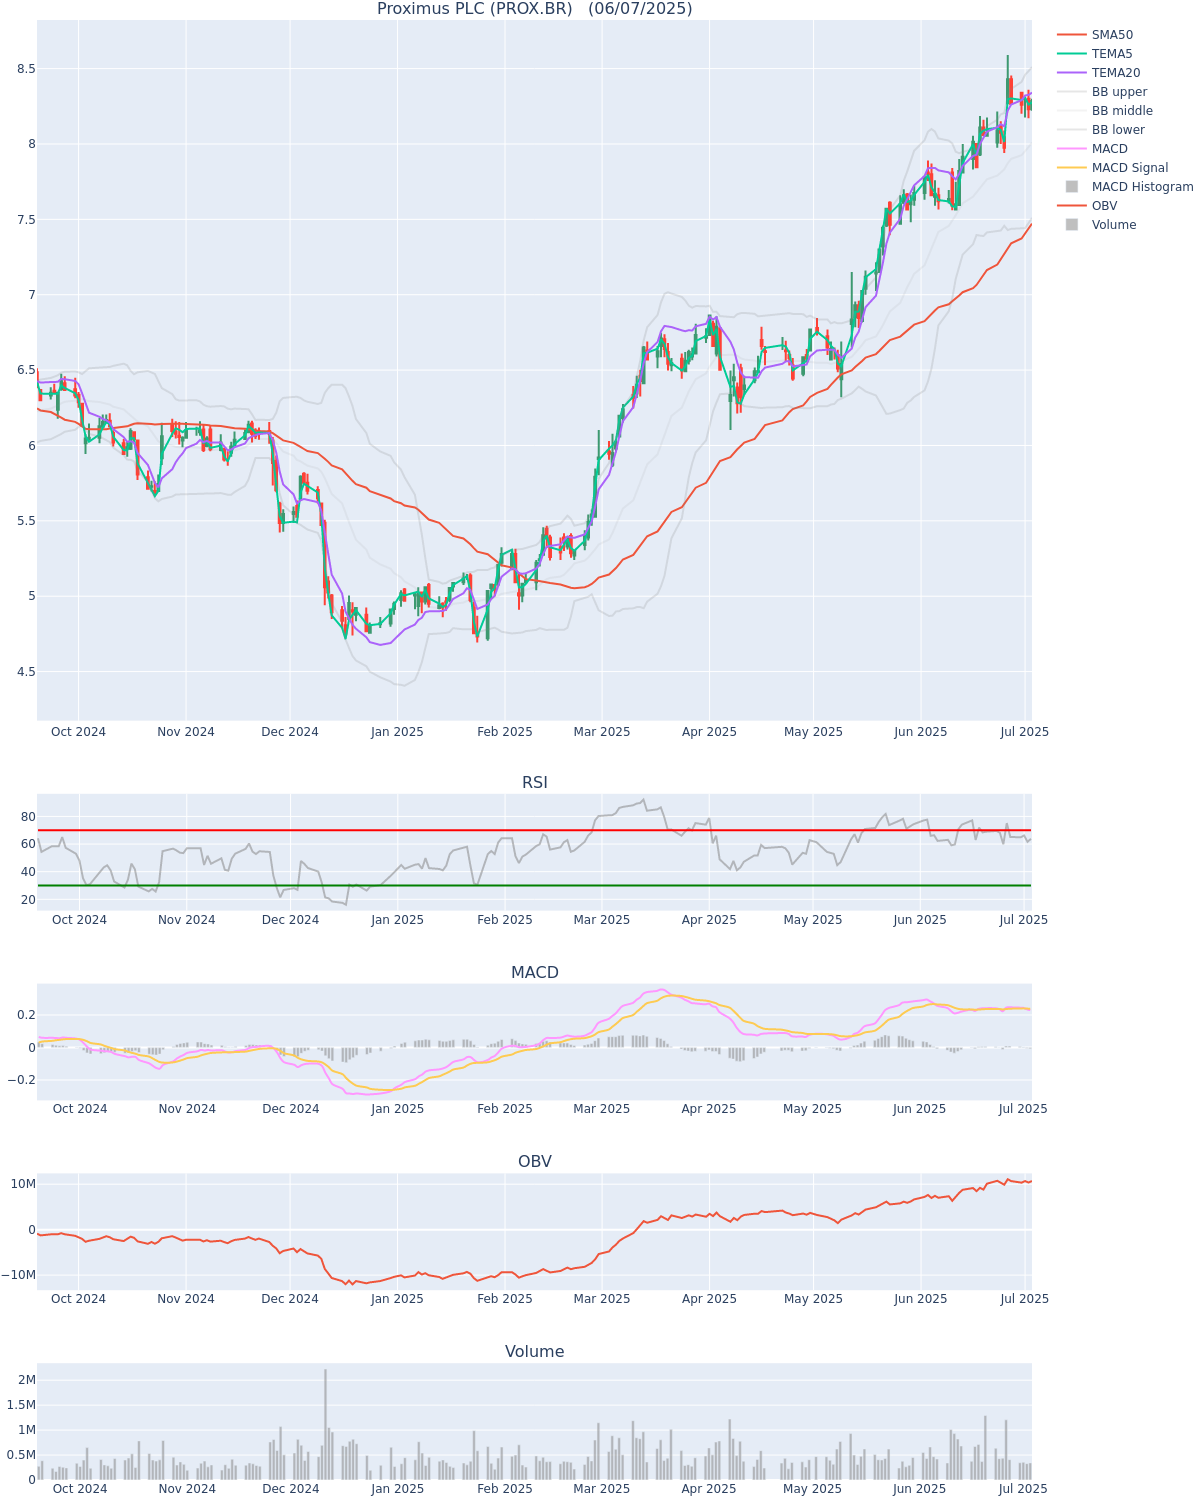Click the 10M tick on OBV axis
This screenshot has height=1500, width=1200.
pos(24,1184)
